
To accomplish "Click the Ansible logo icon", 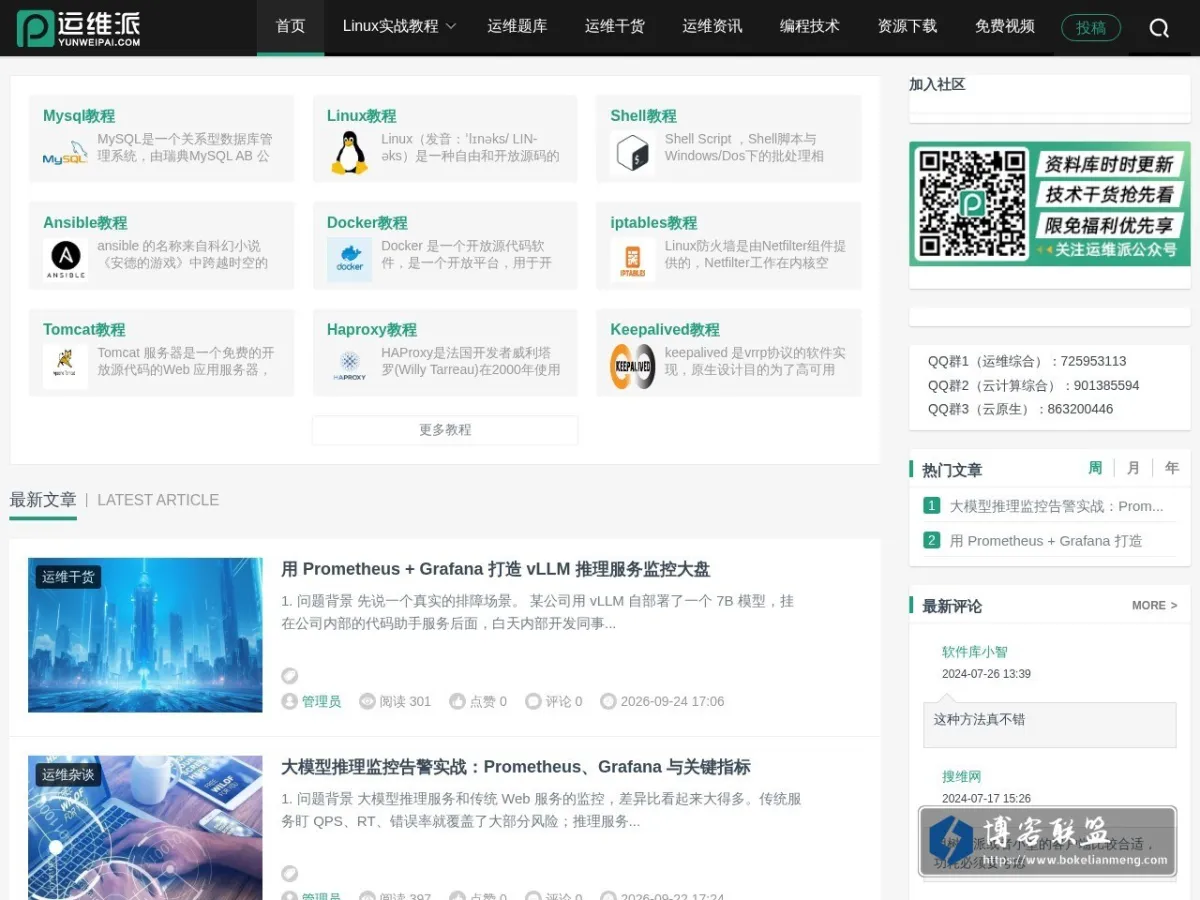I will click(x=65, y=261).
